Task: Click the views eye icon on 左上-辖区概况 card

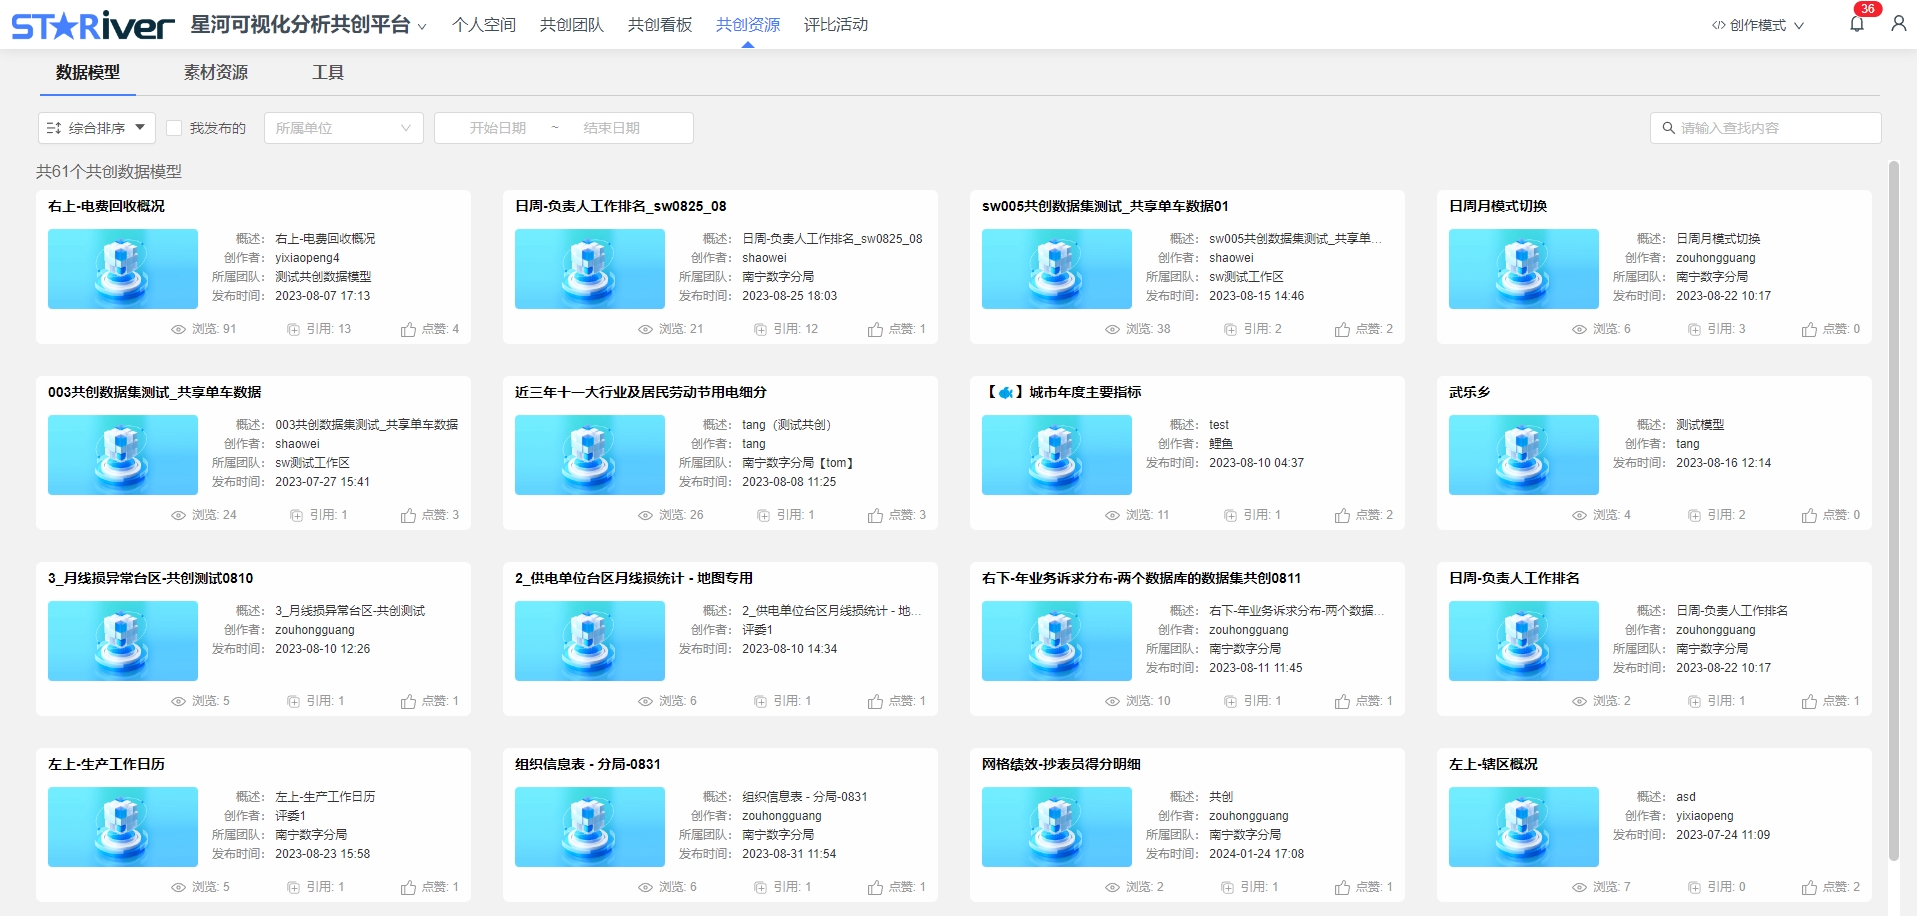Action: click(x=1579, y=888)
